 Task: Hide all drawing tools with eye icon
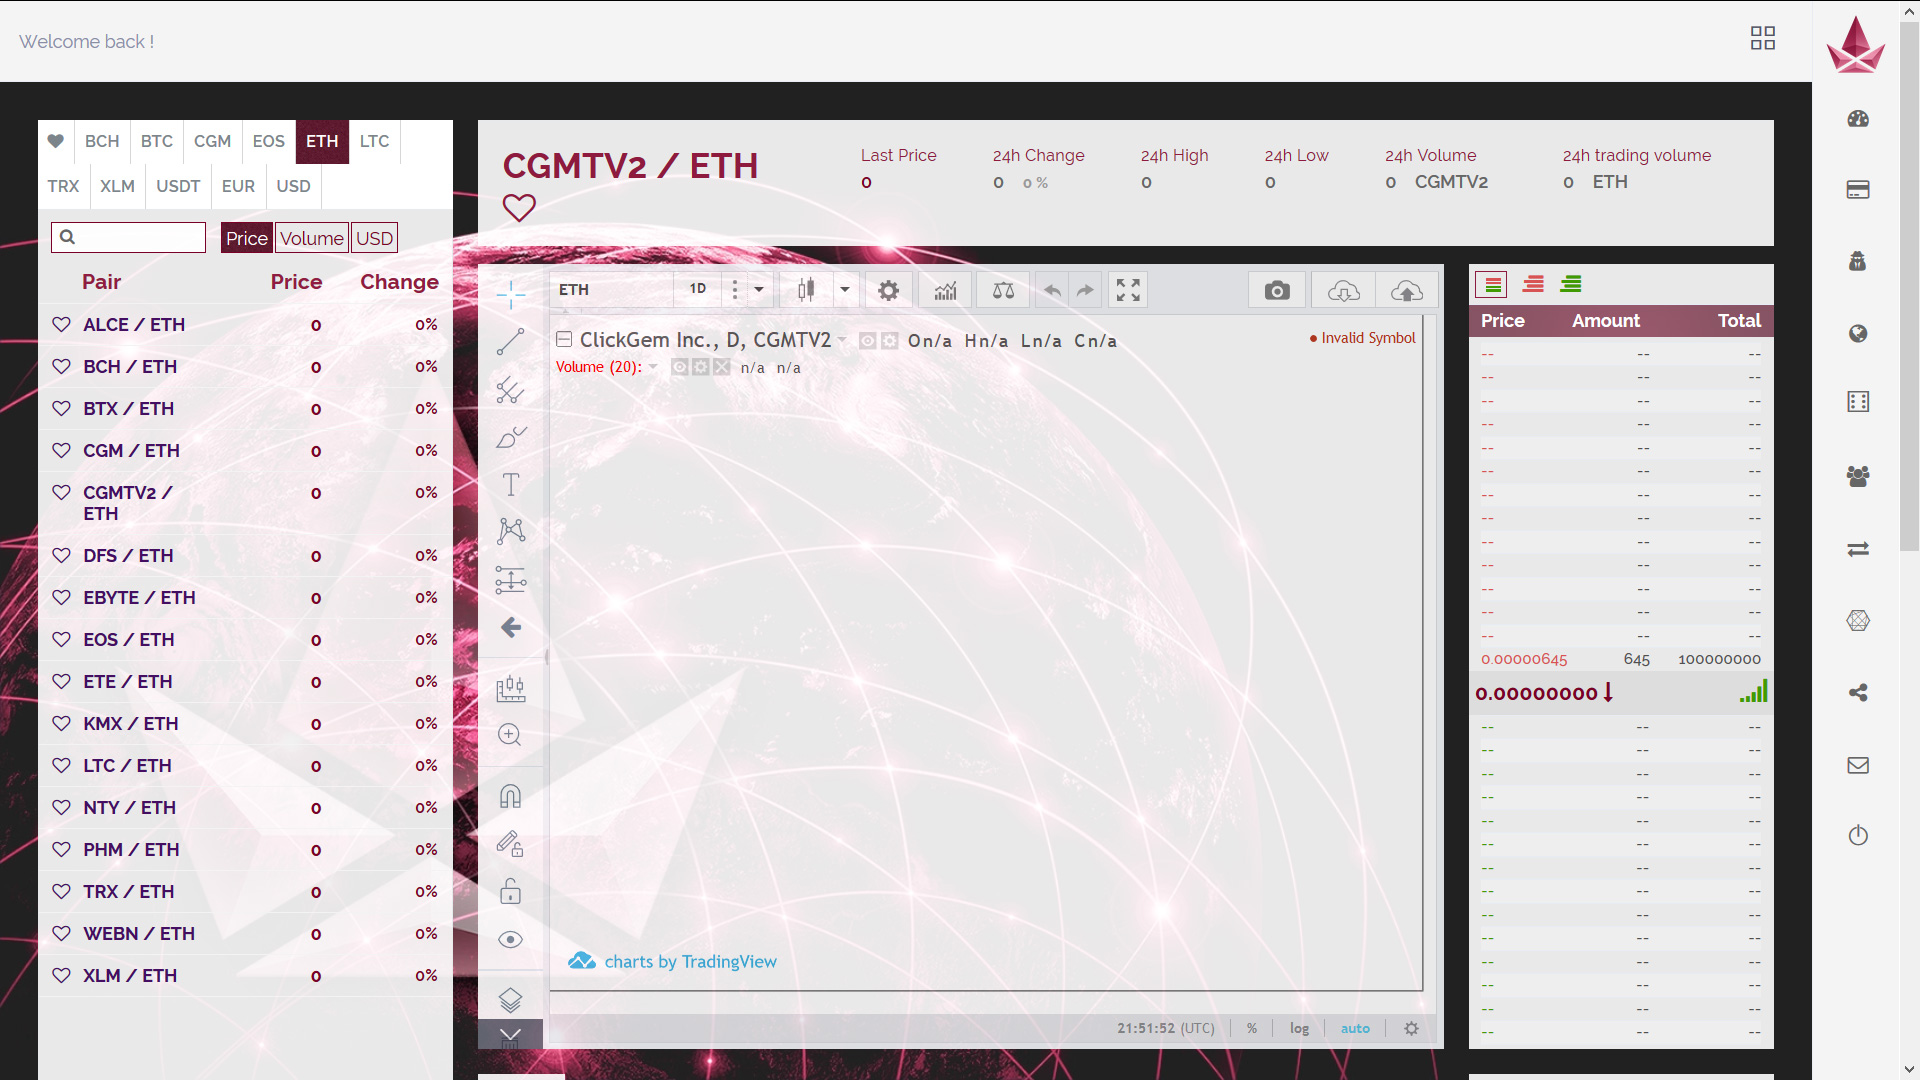click(511, 939)
